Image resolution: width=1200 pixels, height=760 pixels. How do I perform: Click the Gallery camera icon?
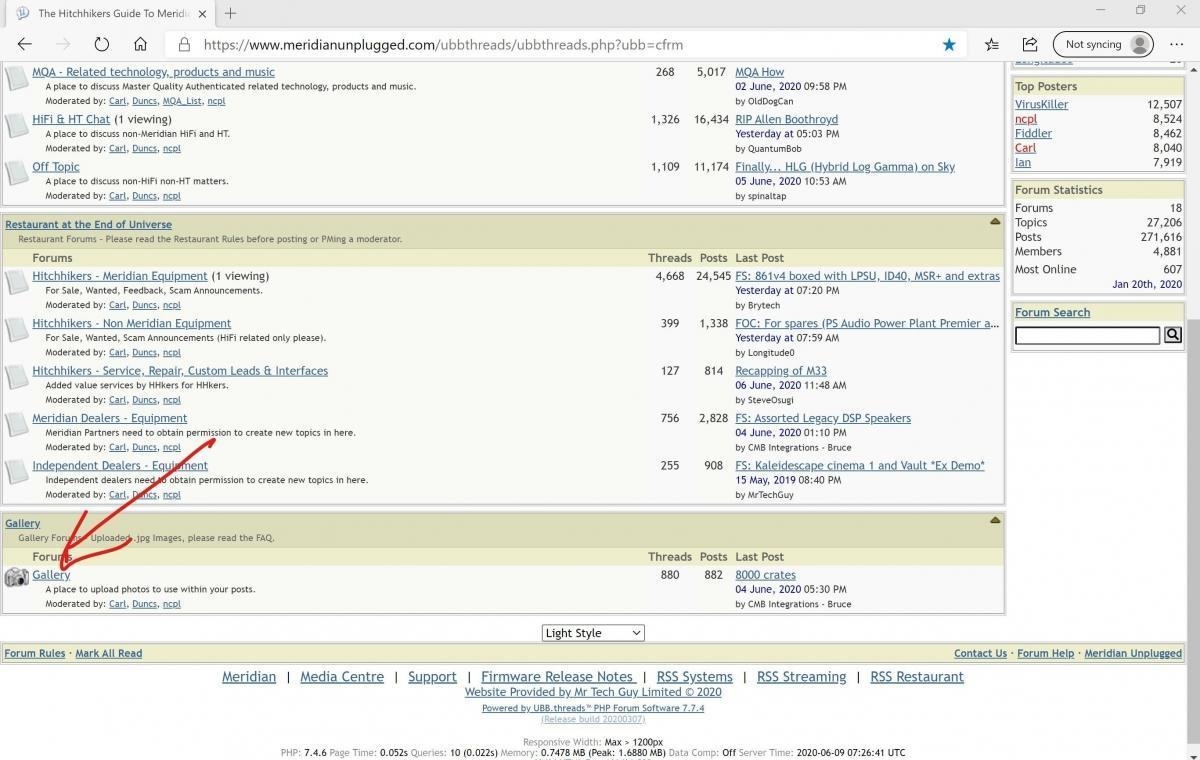click(x=17, y=577)
